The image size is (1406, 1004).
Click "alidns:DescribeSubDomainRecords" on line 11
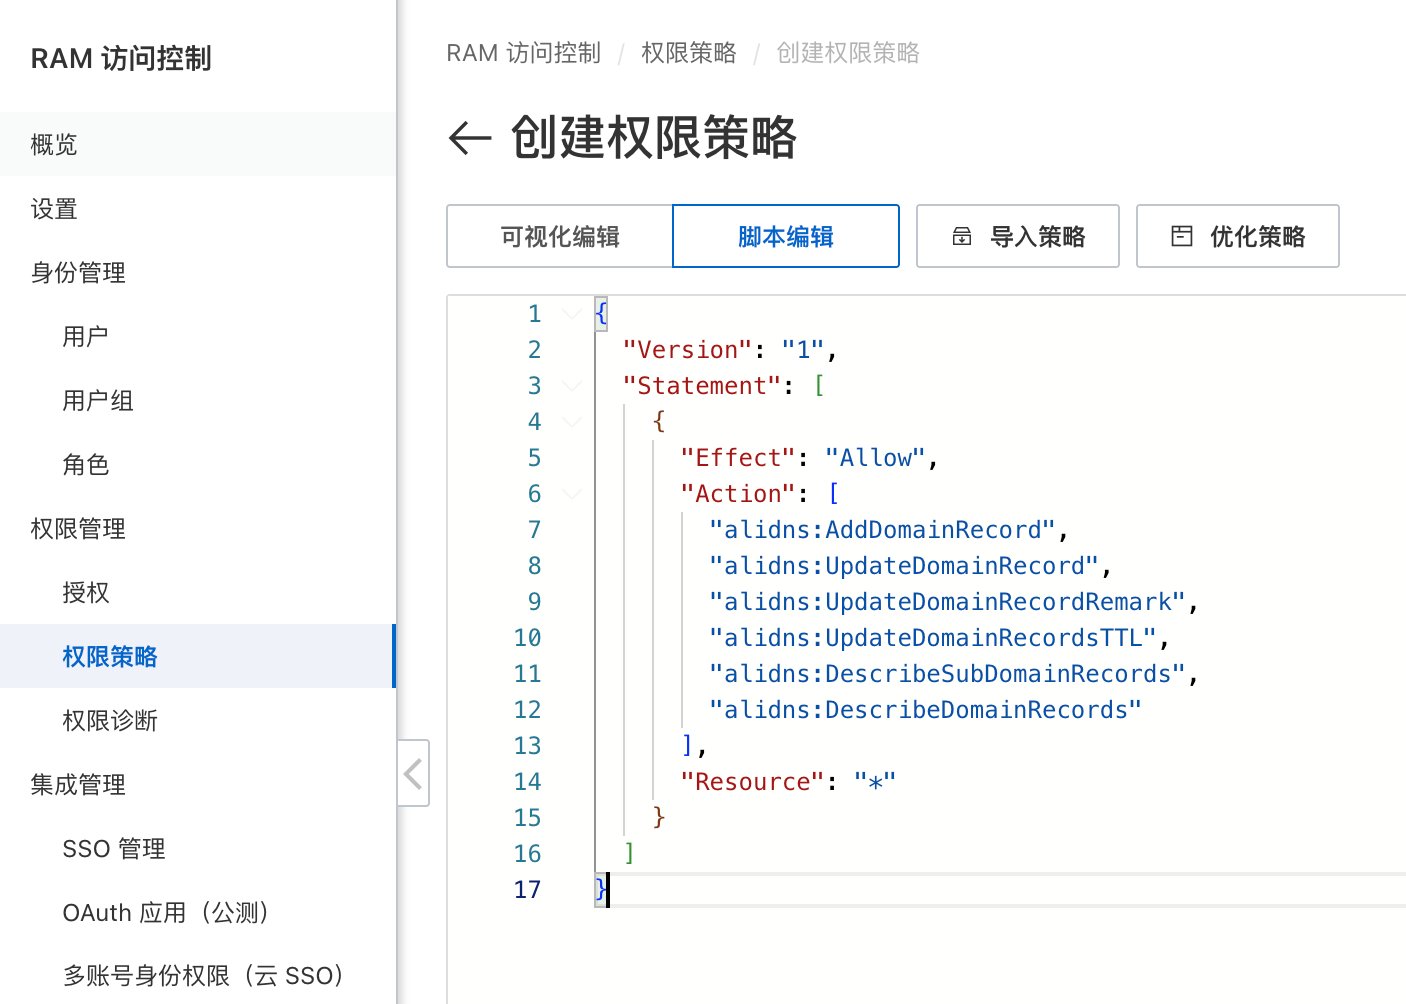click(x=948, y=674)
